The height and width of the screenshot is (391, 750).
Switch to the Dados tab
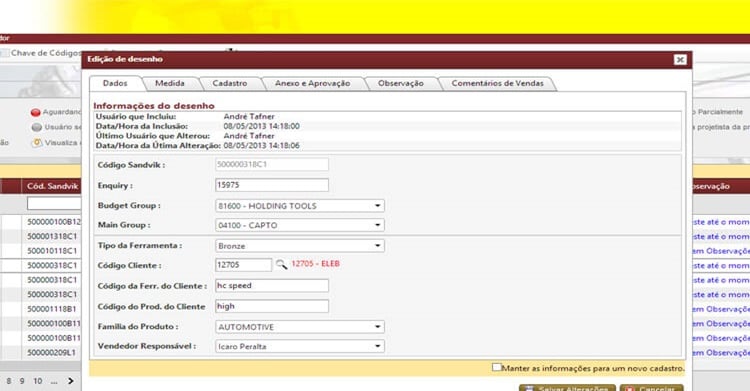point(115,83)
